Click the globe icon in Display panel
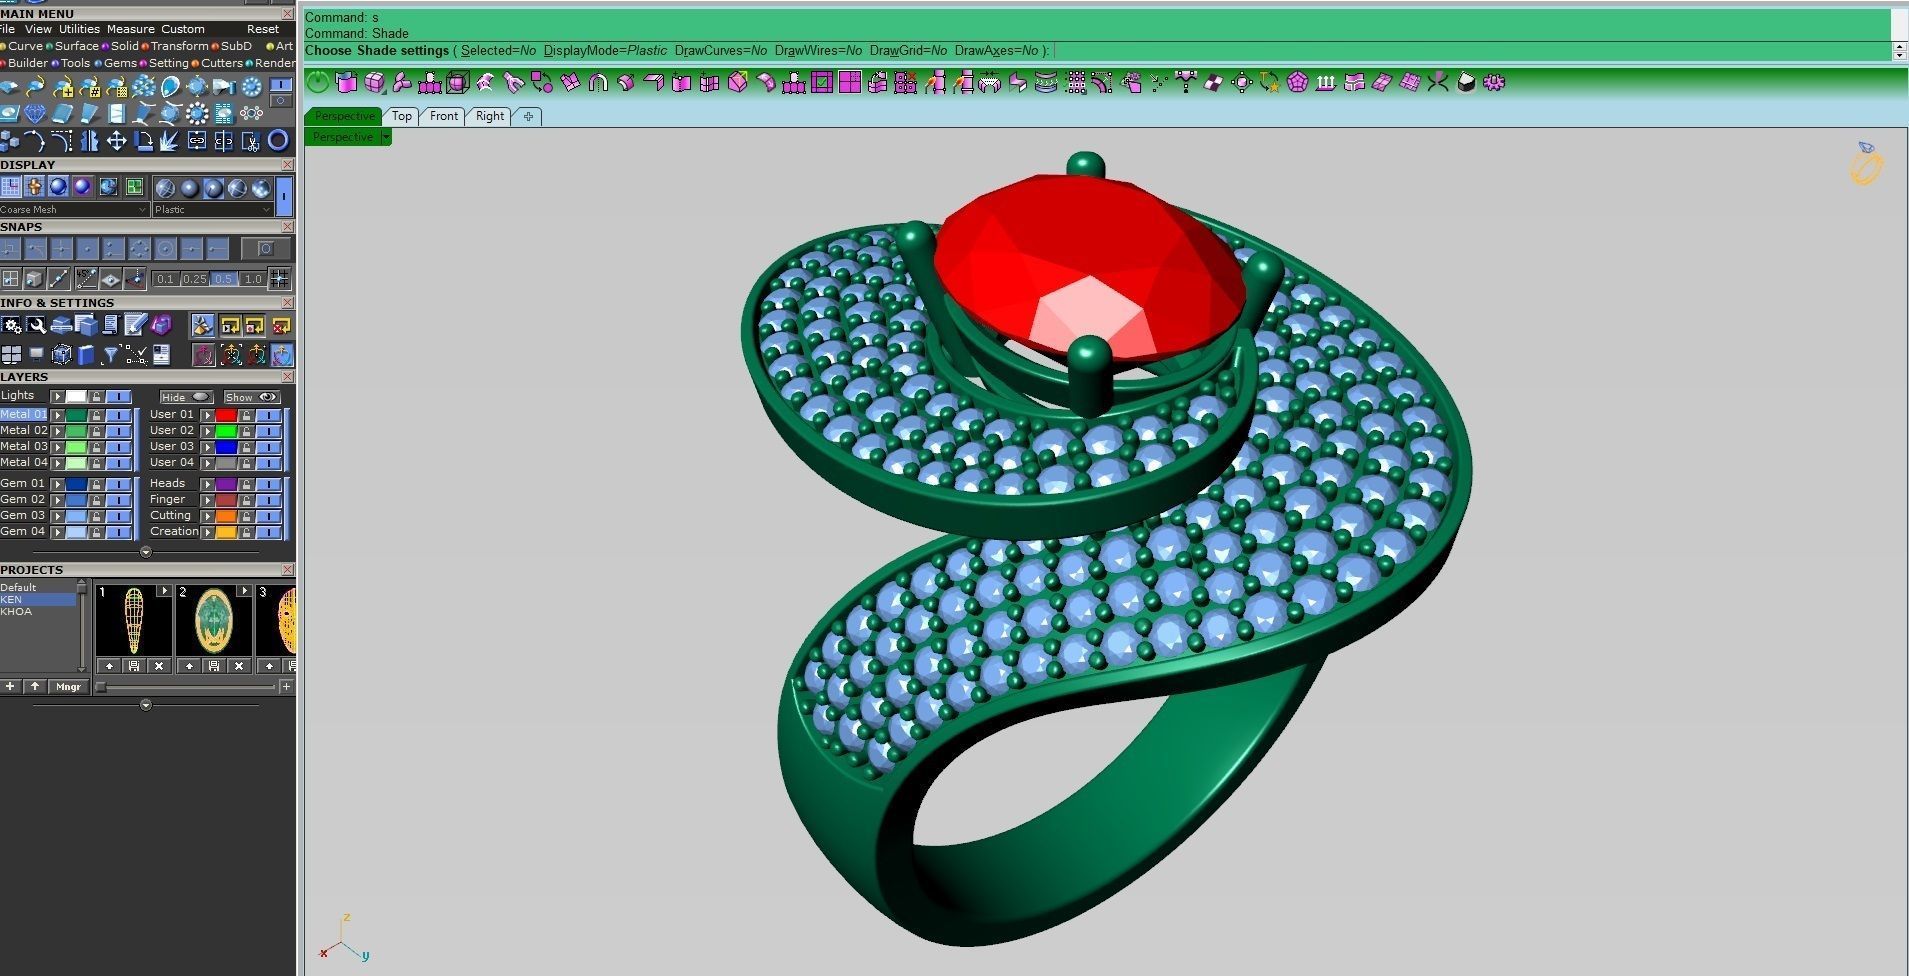The image size is (1909, 976). [108, 187]
